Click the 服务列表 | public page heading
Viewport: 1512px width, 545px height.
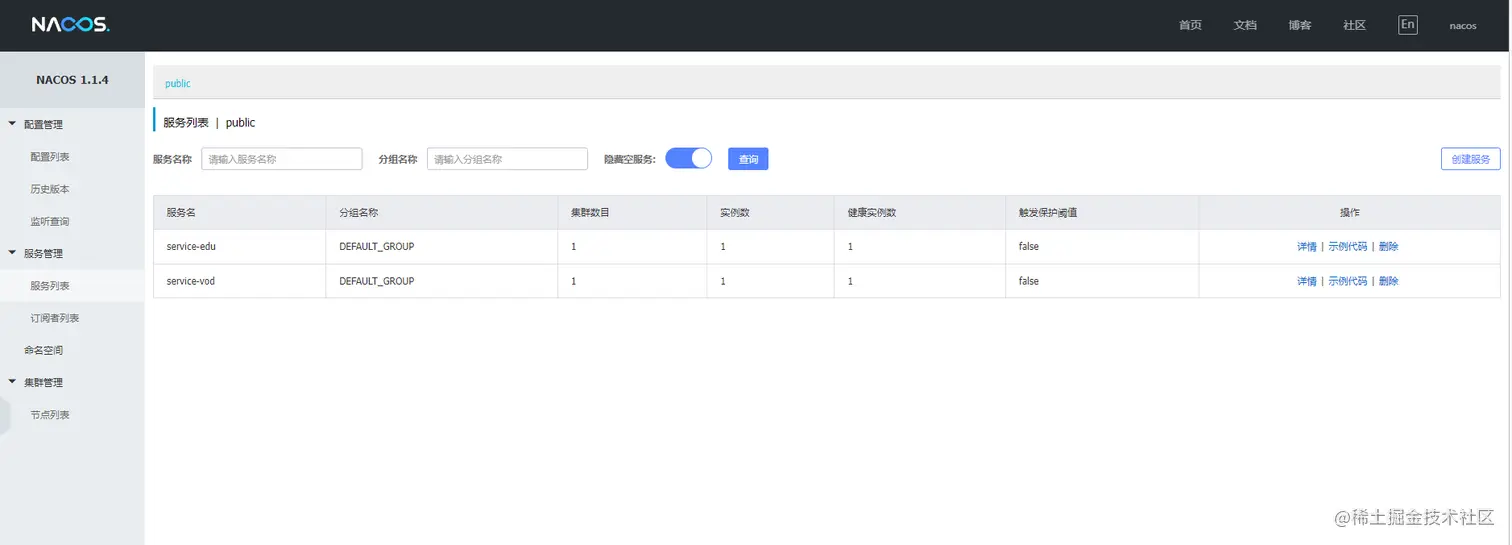click(x=209, y=122)
